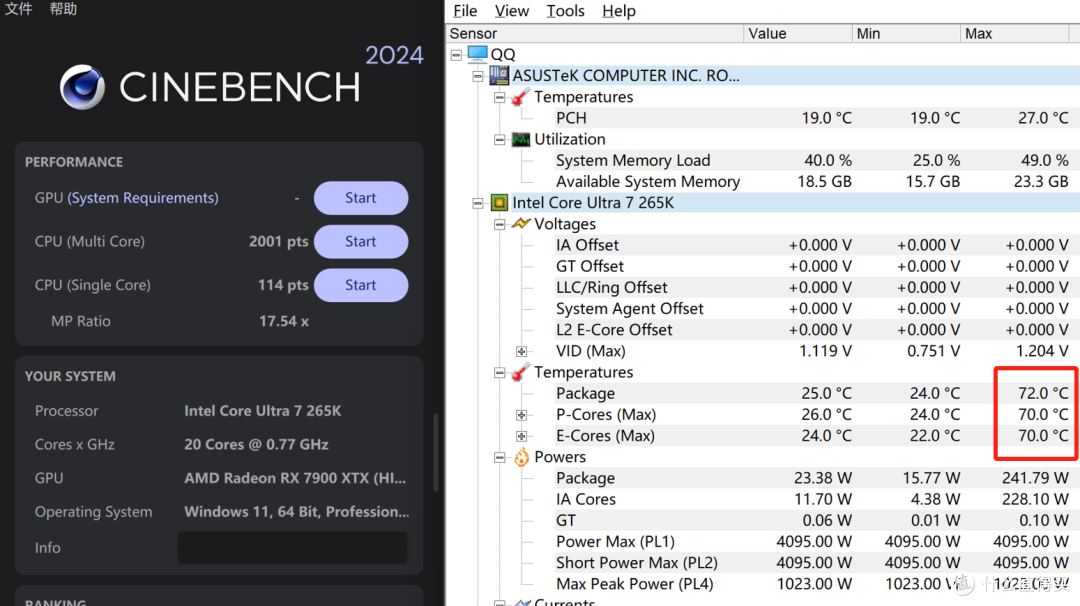
Task: Open the File menu in sensor window
Action: (465, 11)
